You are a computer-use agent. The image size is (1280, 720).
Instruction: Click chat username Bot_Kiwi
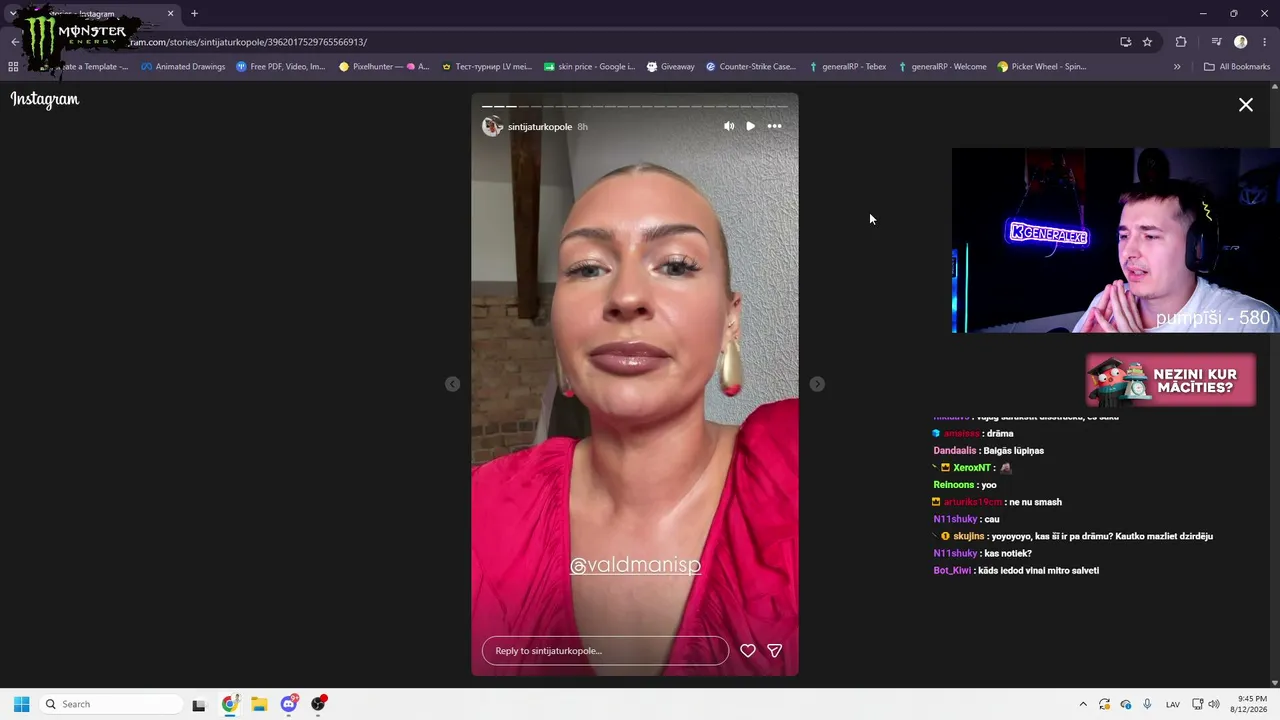[x=952, y=570]
